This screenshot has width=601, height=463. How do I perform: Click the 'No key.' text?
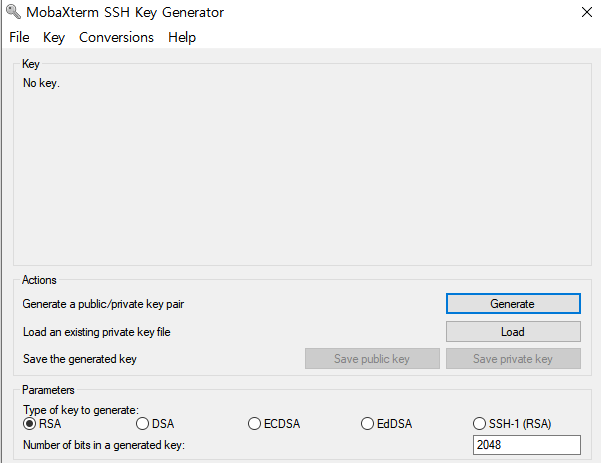(x=41, y=83)
